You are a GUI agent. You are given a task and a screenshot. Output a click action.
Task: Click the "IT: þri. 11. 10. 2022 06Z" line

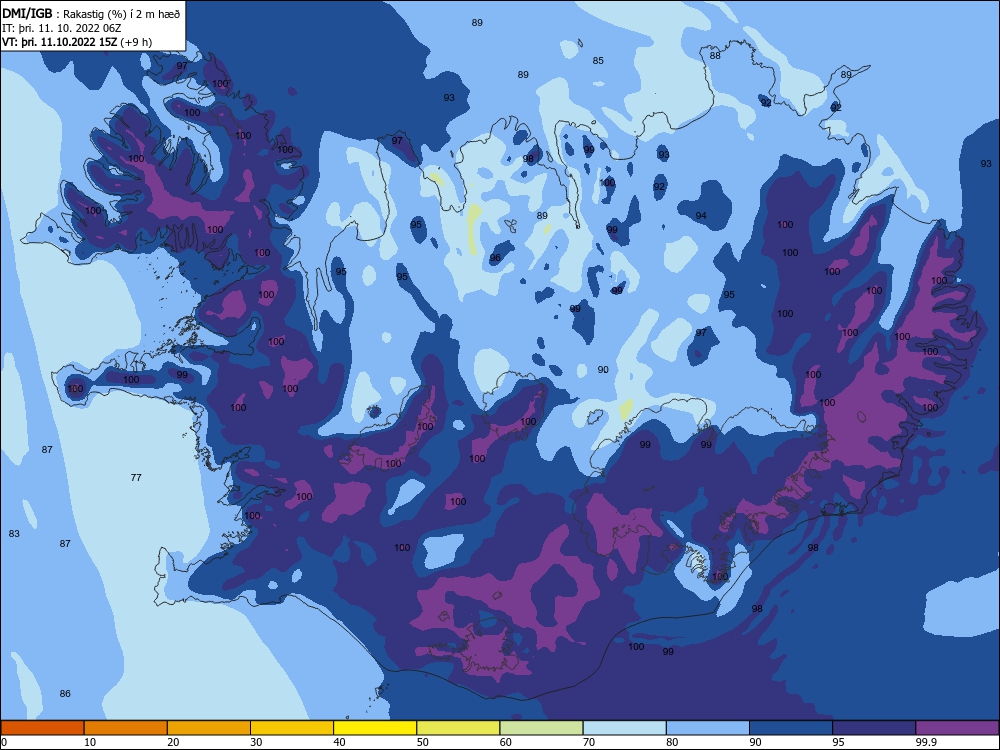point(61,28)
